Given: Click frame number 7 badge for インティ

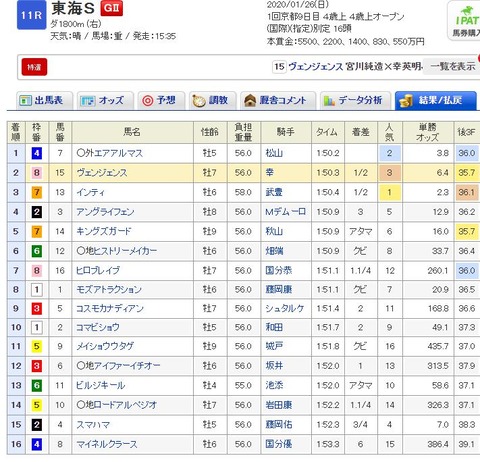Looking at the screenshot, I should point(37,192).
